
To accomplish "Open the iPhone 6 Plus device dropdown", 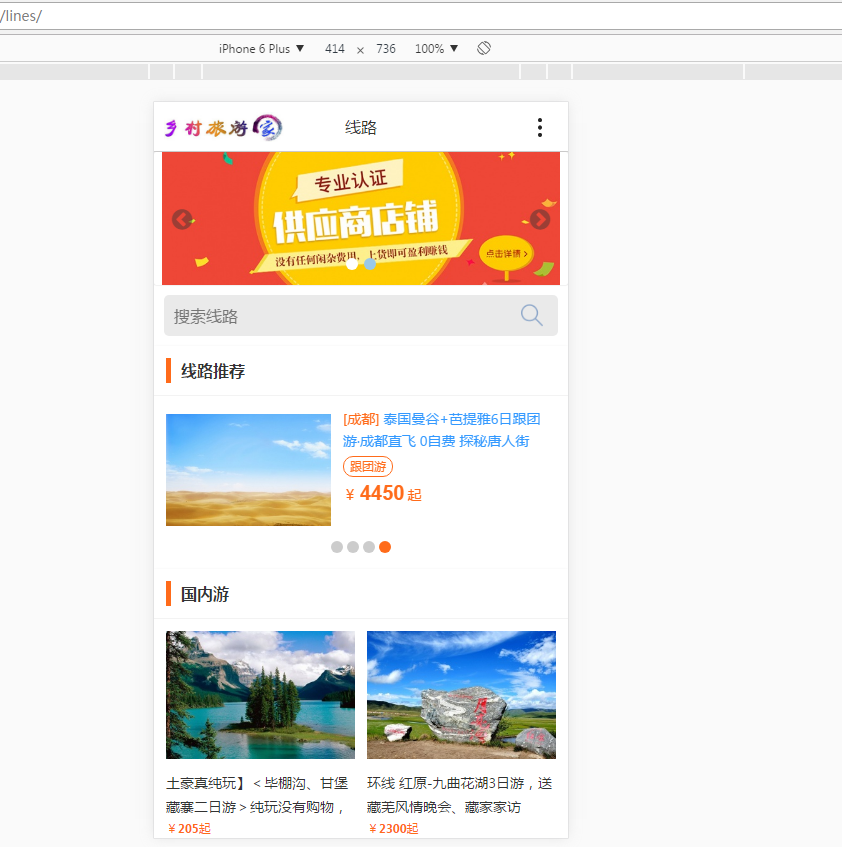I will [261, 48].
